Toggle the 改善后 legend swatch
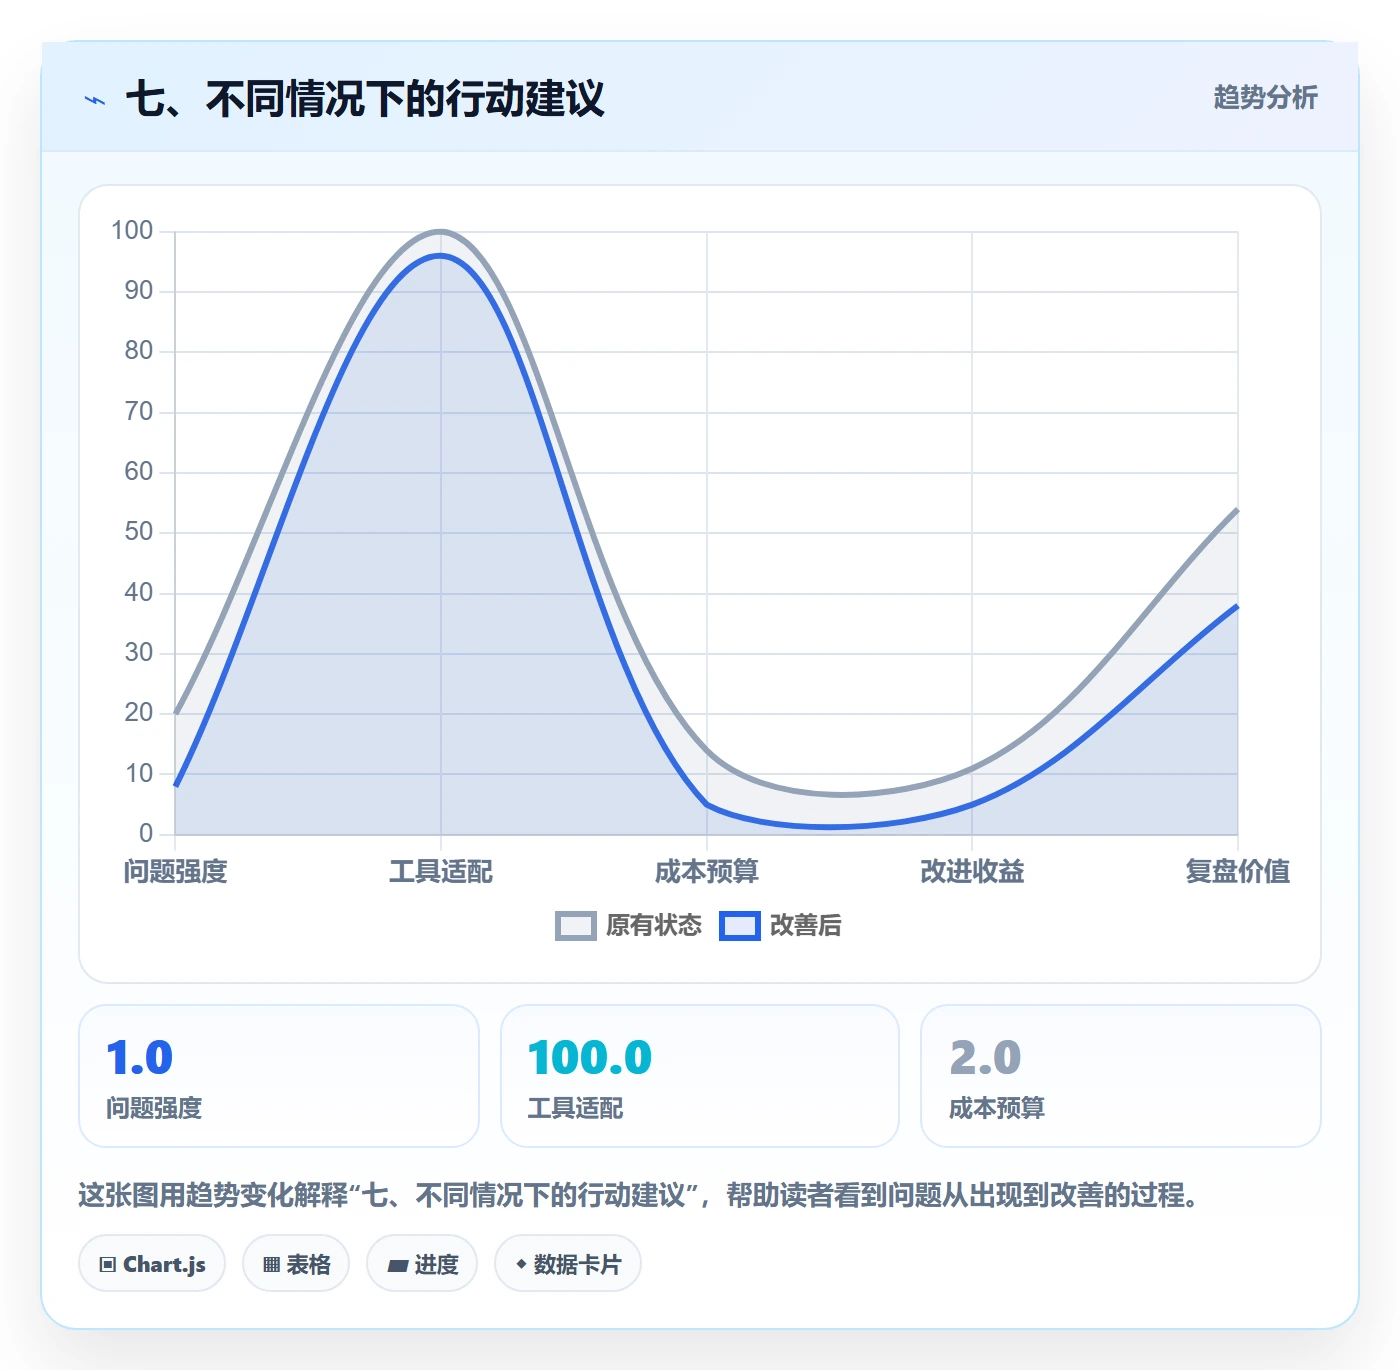 740,926
